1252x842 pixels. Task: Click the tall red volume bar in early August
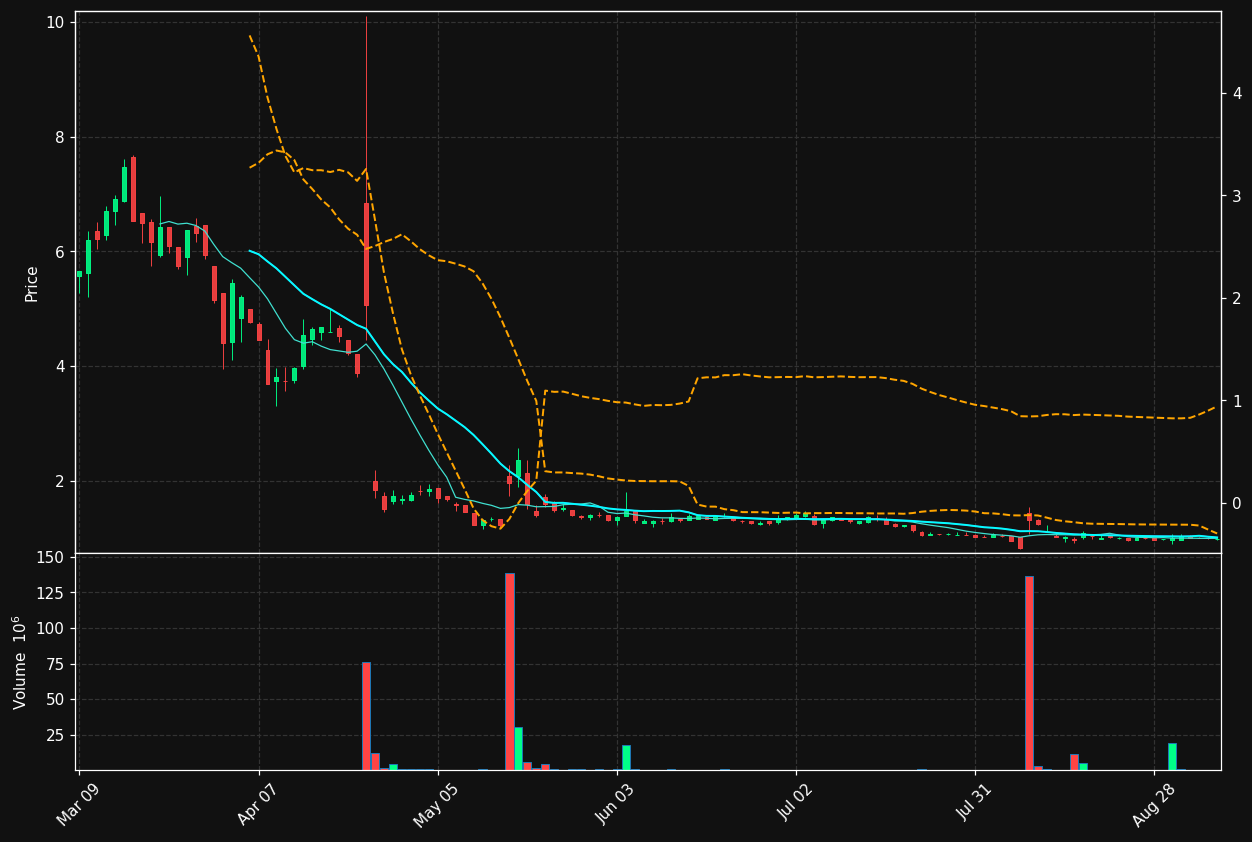pos(1029,673)
